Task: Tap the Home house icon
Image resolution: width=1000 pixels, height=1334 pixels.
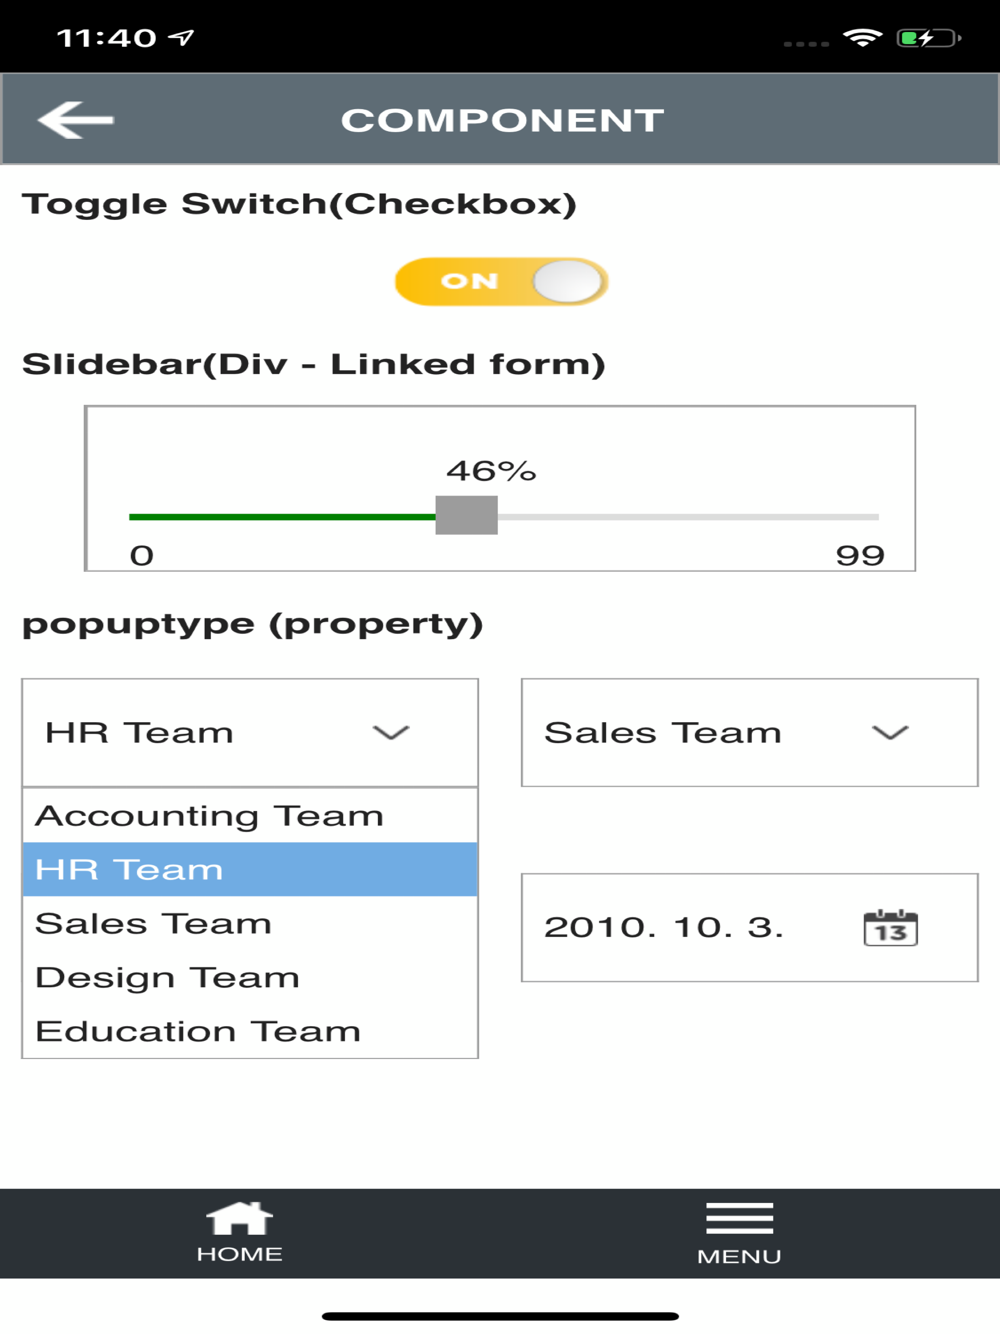Action: pyautogui.click(x=239, y=1218)
